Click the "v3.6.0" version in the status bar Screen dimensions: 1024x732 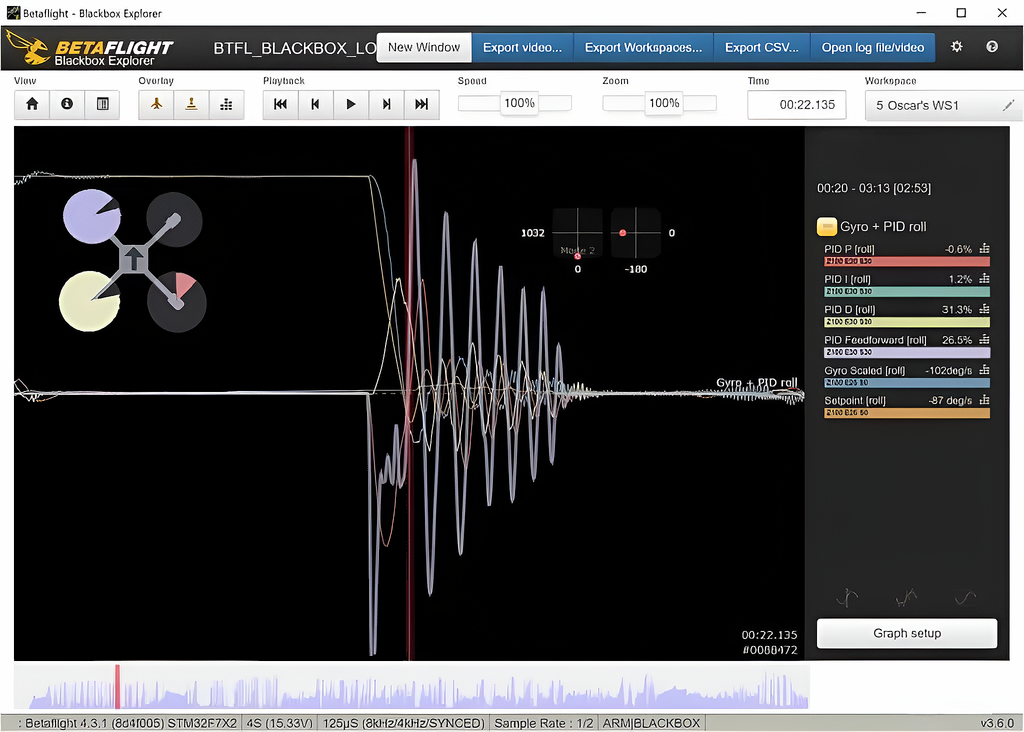997,724
